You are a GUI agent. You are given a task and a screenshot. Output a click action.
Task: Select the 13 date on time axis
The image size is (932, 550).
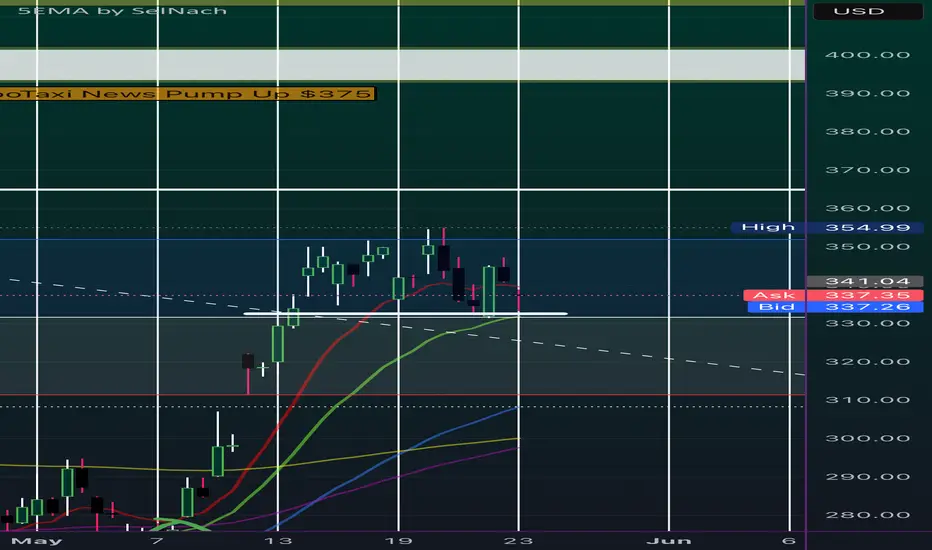tap(278, 540)
